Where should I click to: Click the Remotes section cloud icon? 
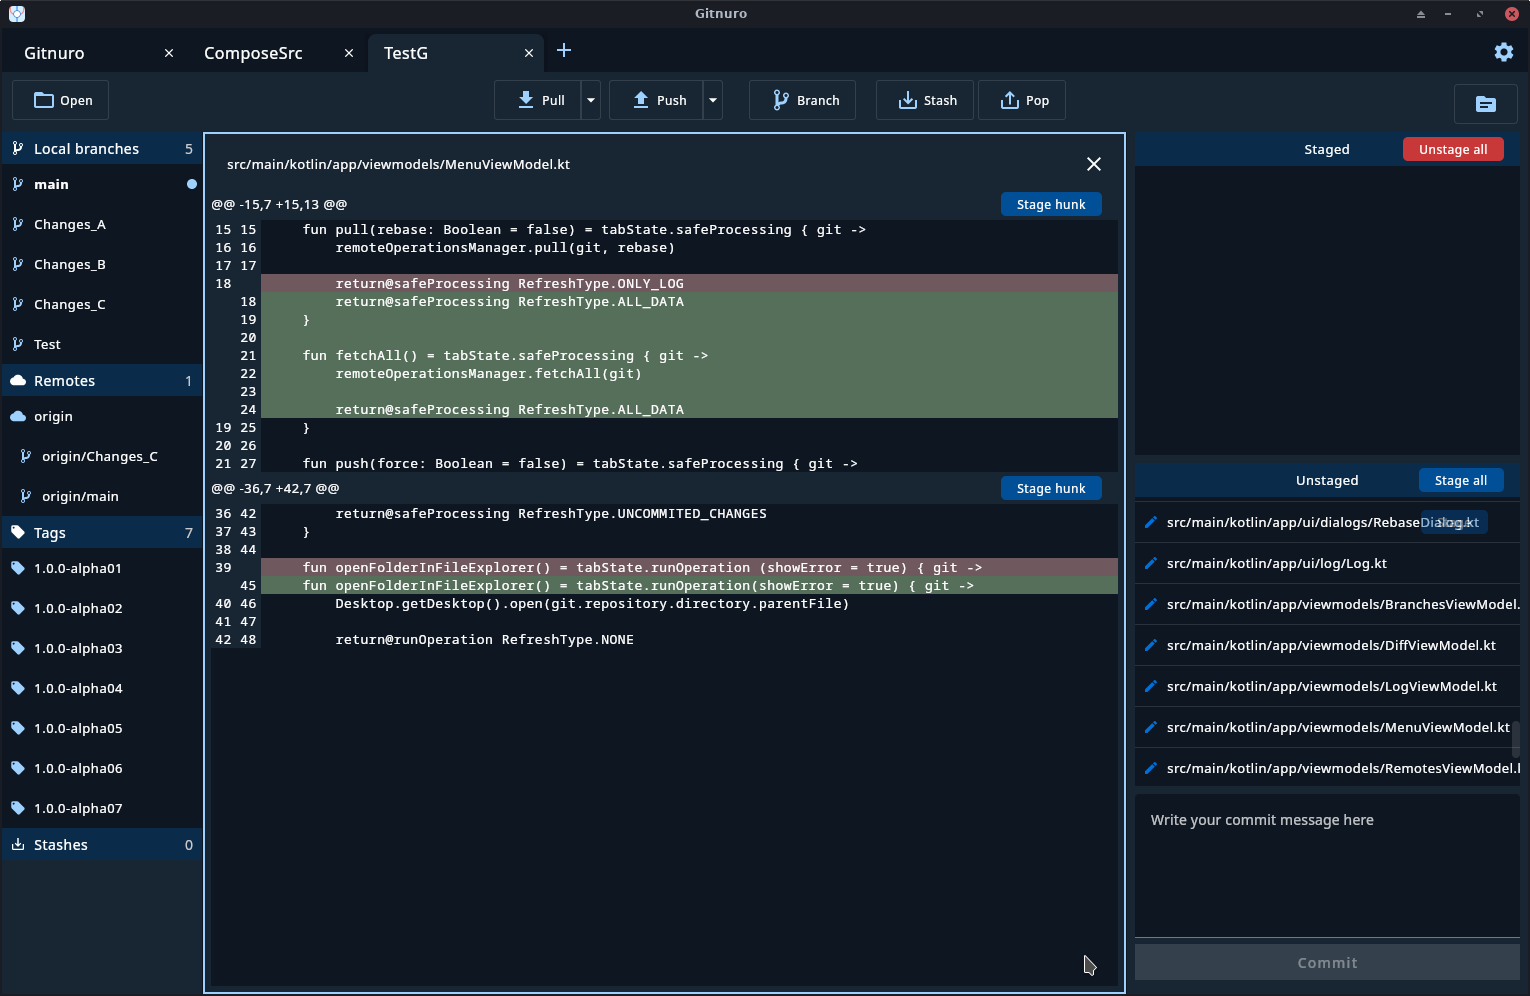[18, 380]
